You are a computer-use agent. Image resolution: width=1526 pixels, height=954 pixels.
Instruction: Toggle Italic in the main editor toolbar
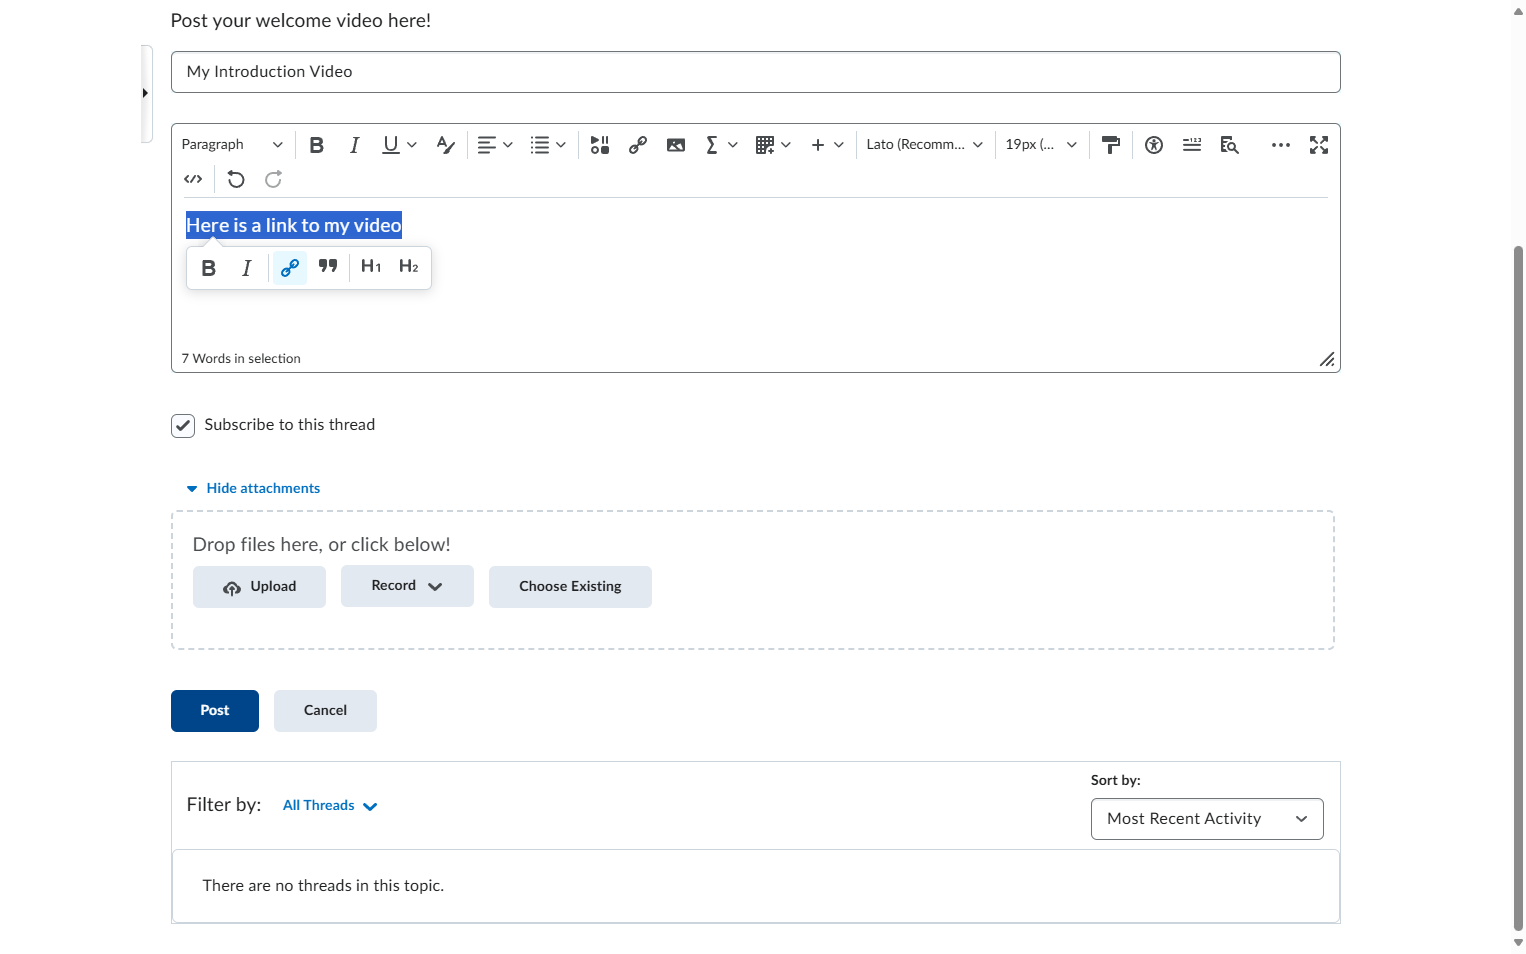coord(354,145)
